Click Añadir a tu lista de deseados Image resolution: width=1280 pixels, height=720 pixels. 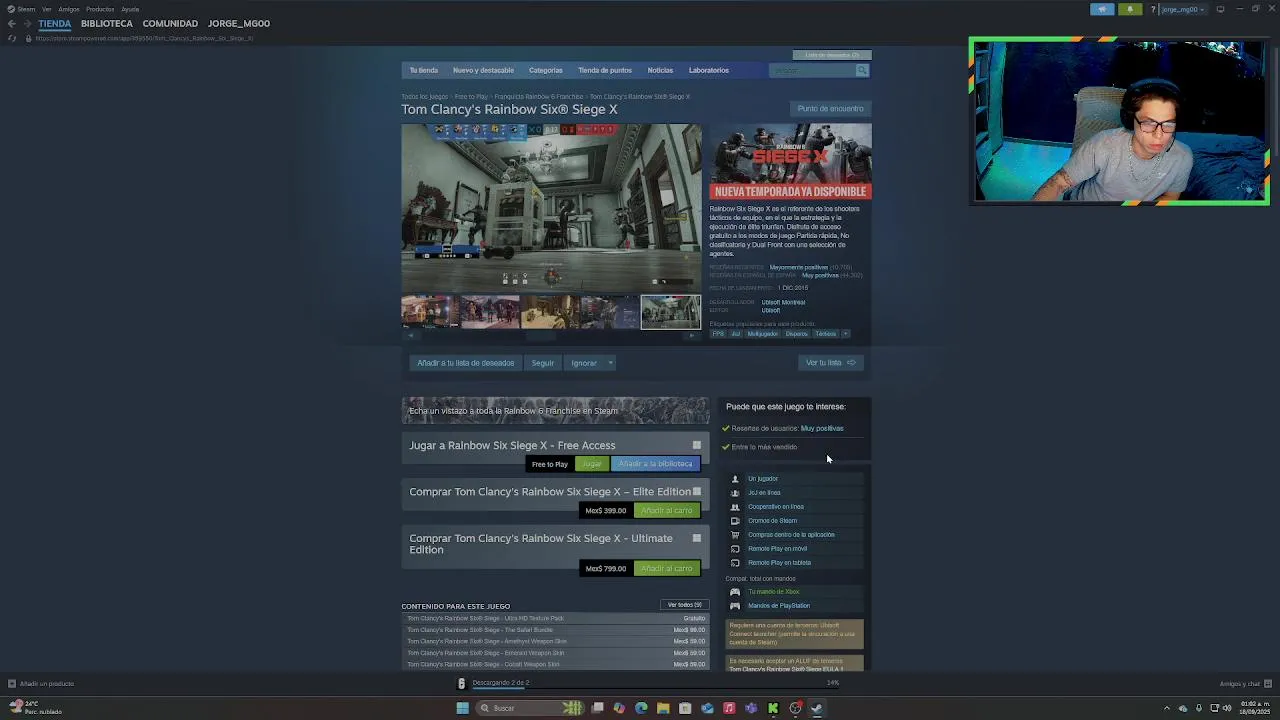tap(466, 363)
